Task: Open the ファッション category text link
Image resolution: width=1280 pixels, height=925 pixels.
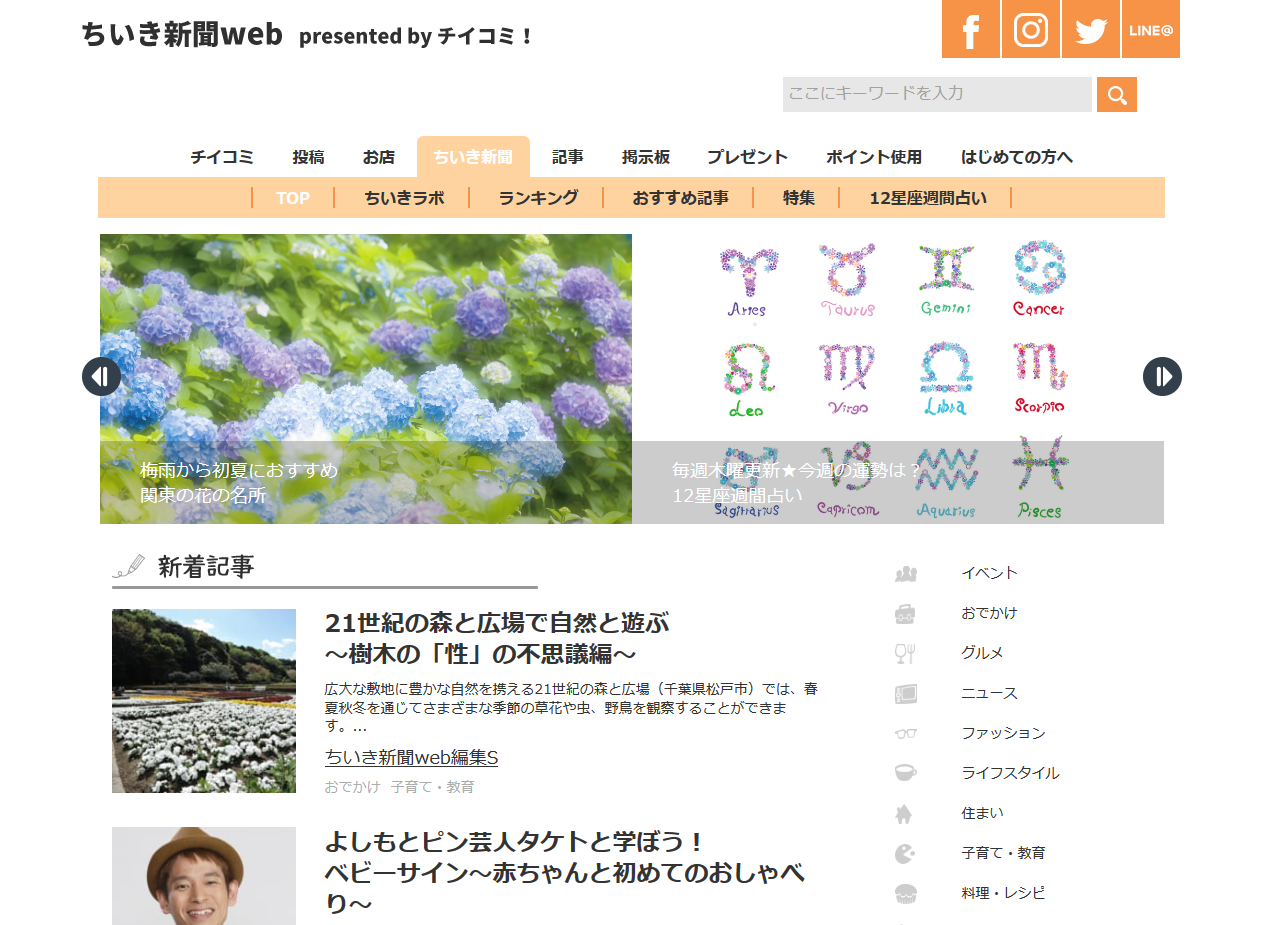Action: coord(1003,733)
